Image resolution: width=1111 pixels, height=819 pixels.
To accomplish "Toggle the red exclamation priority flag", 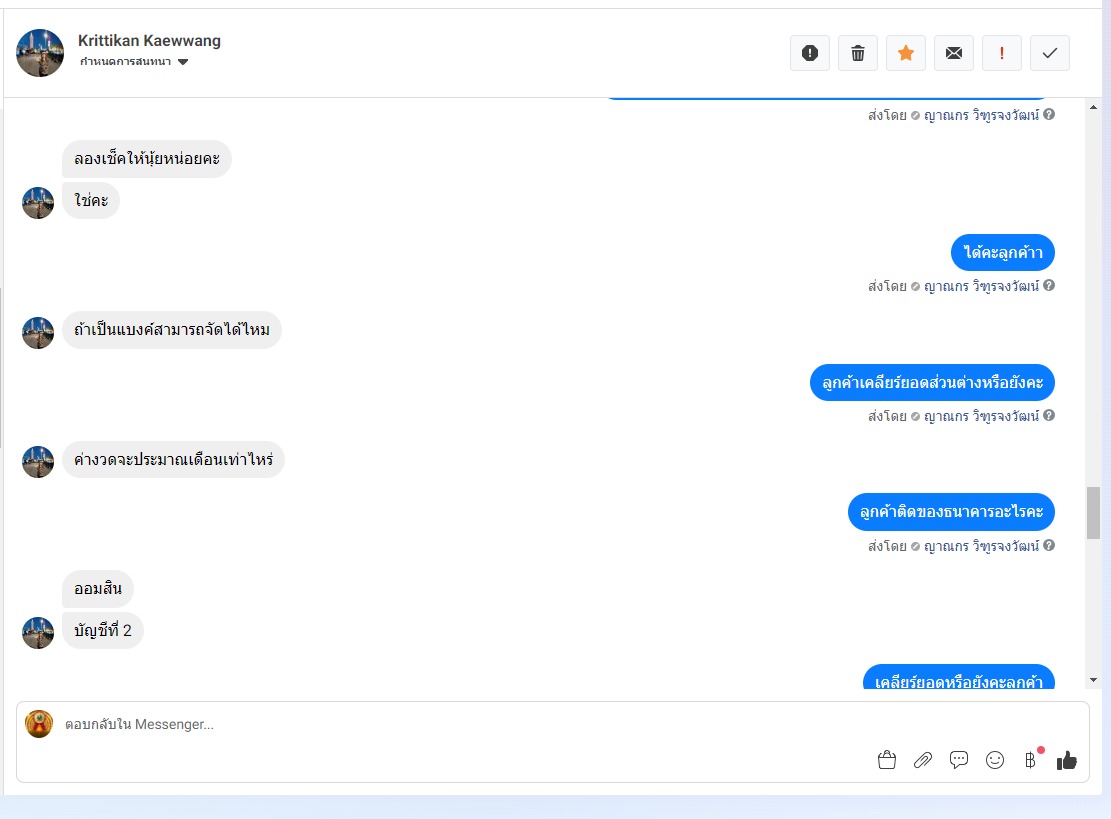I will coord(1002,53).
